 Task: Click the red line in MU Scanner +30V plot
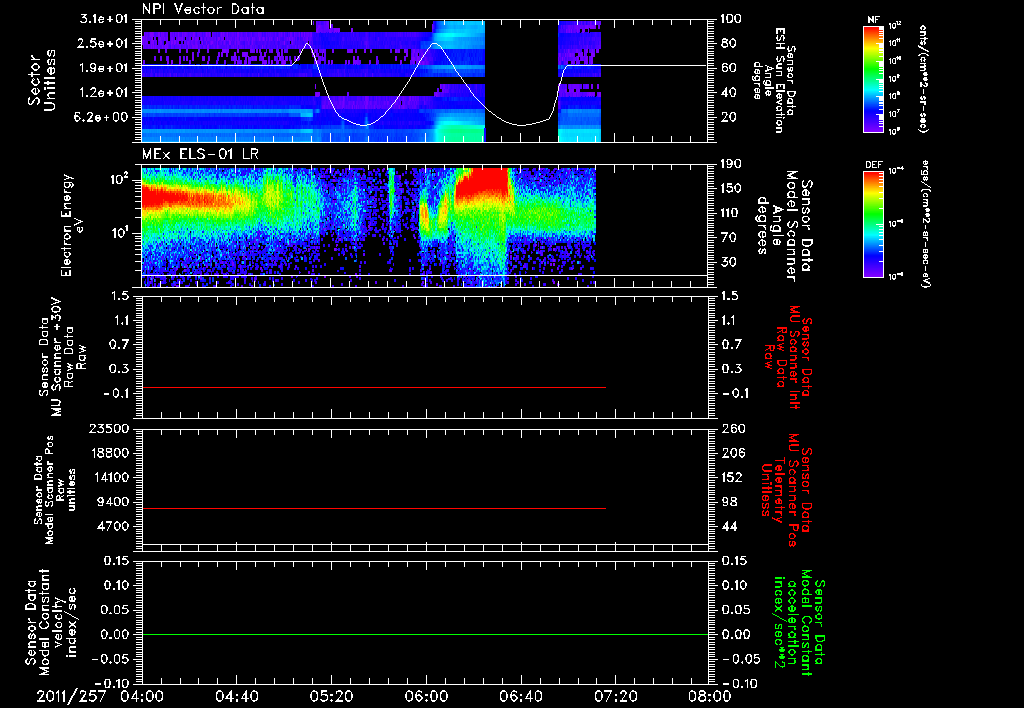374,387
